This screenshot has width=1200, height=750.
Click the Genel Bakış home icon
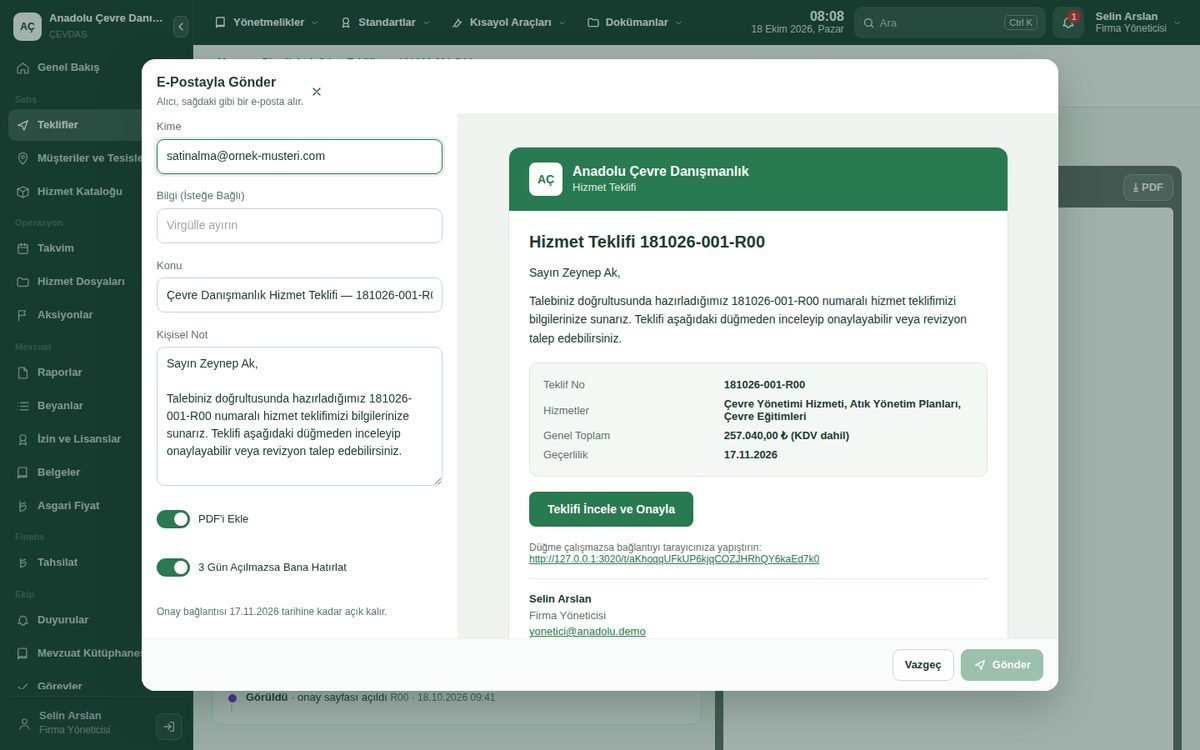23,68
